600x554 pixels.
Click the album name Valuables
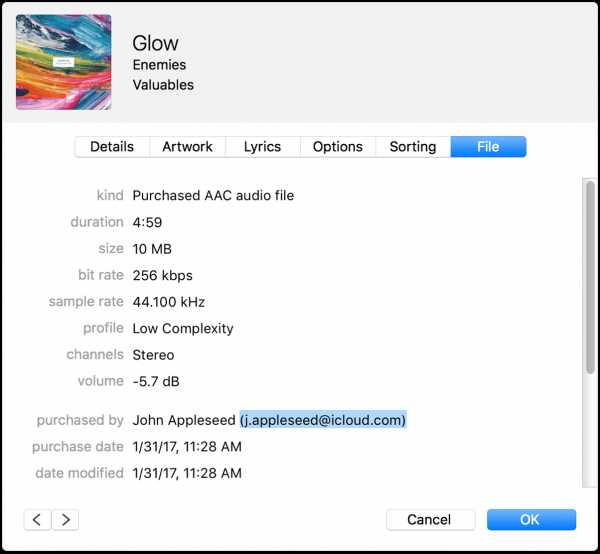(x=163, y=85)
